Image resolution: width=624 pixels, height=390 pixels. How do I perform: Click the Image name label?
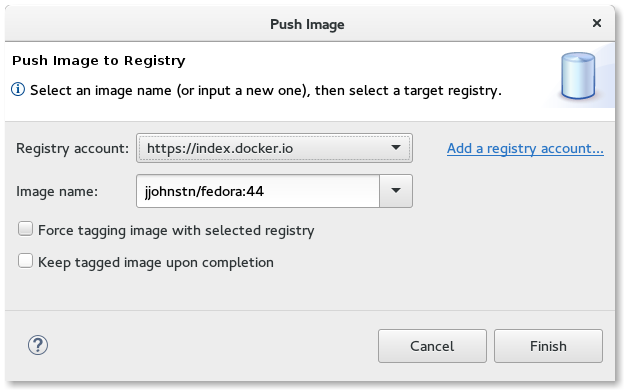pyautogui.click(x=57, y=191)
